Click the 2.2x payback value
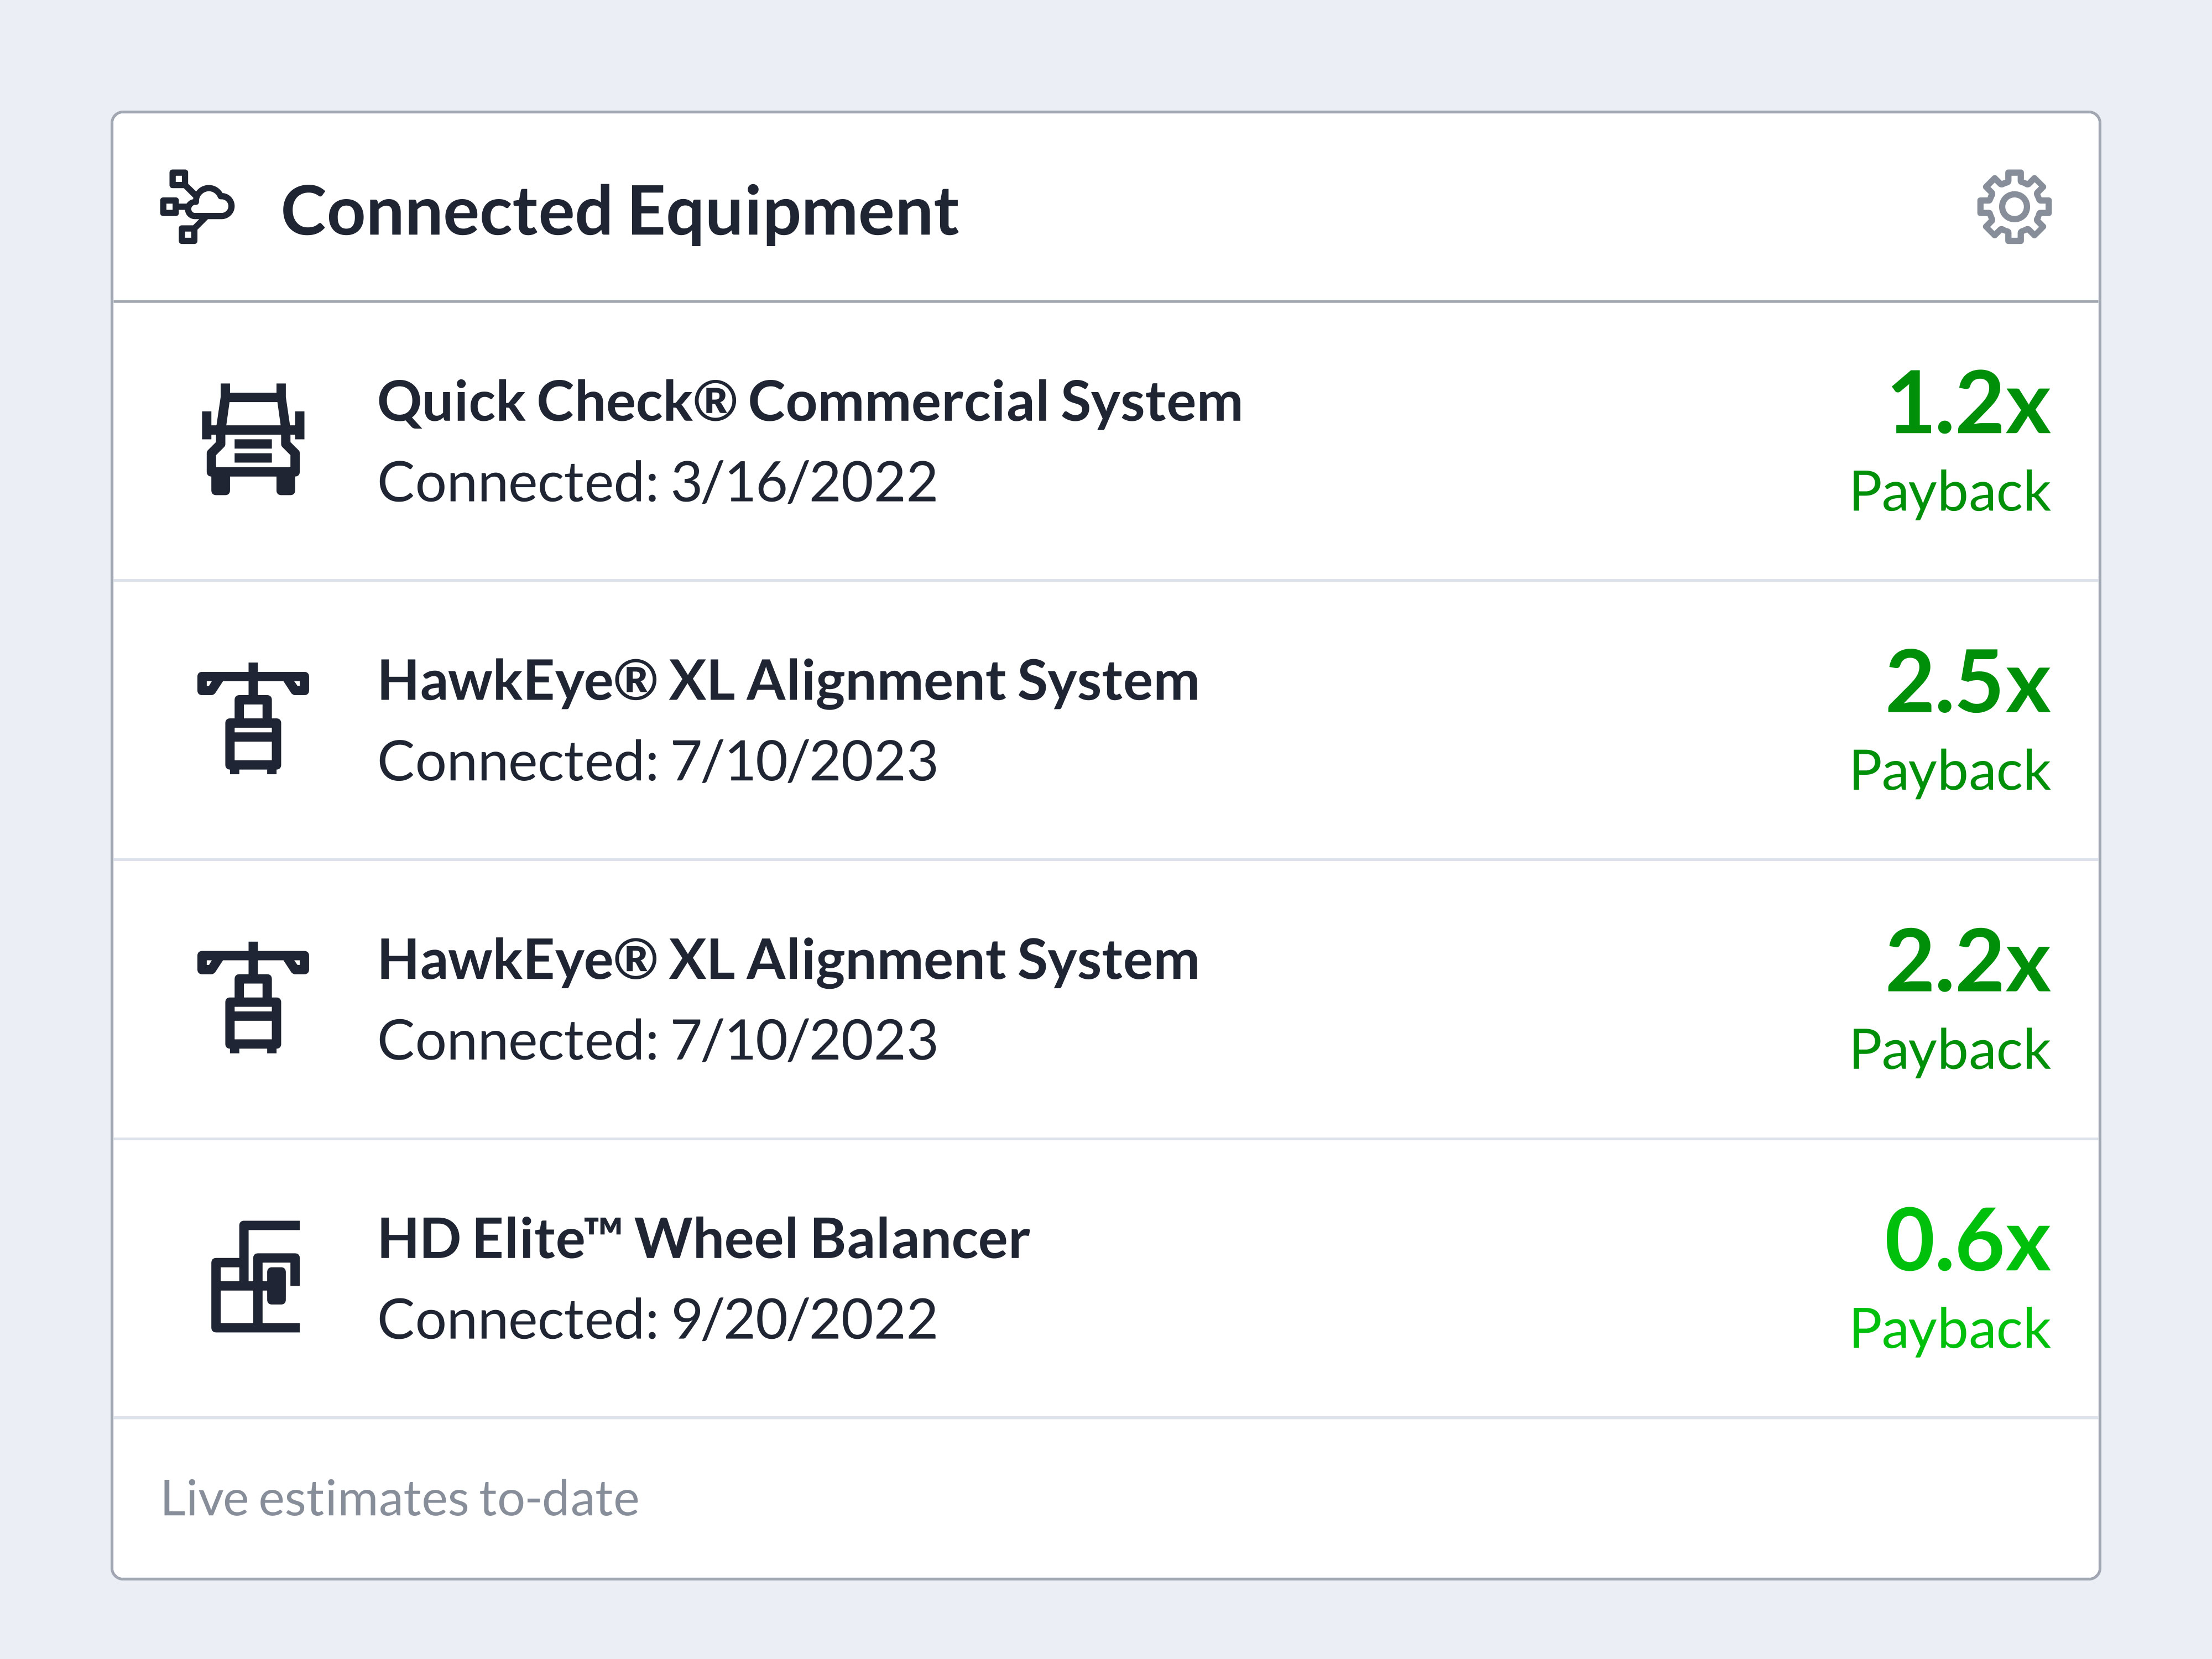Screen dimensions: 2212x1659 coord(1968,961)
